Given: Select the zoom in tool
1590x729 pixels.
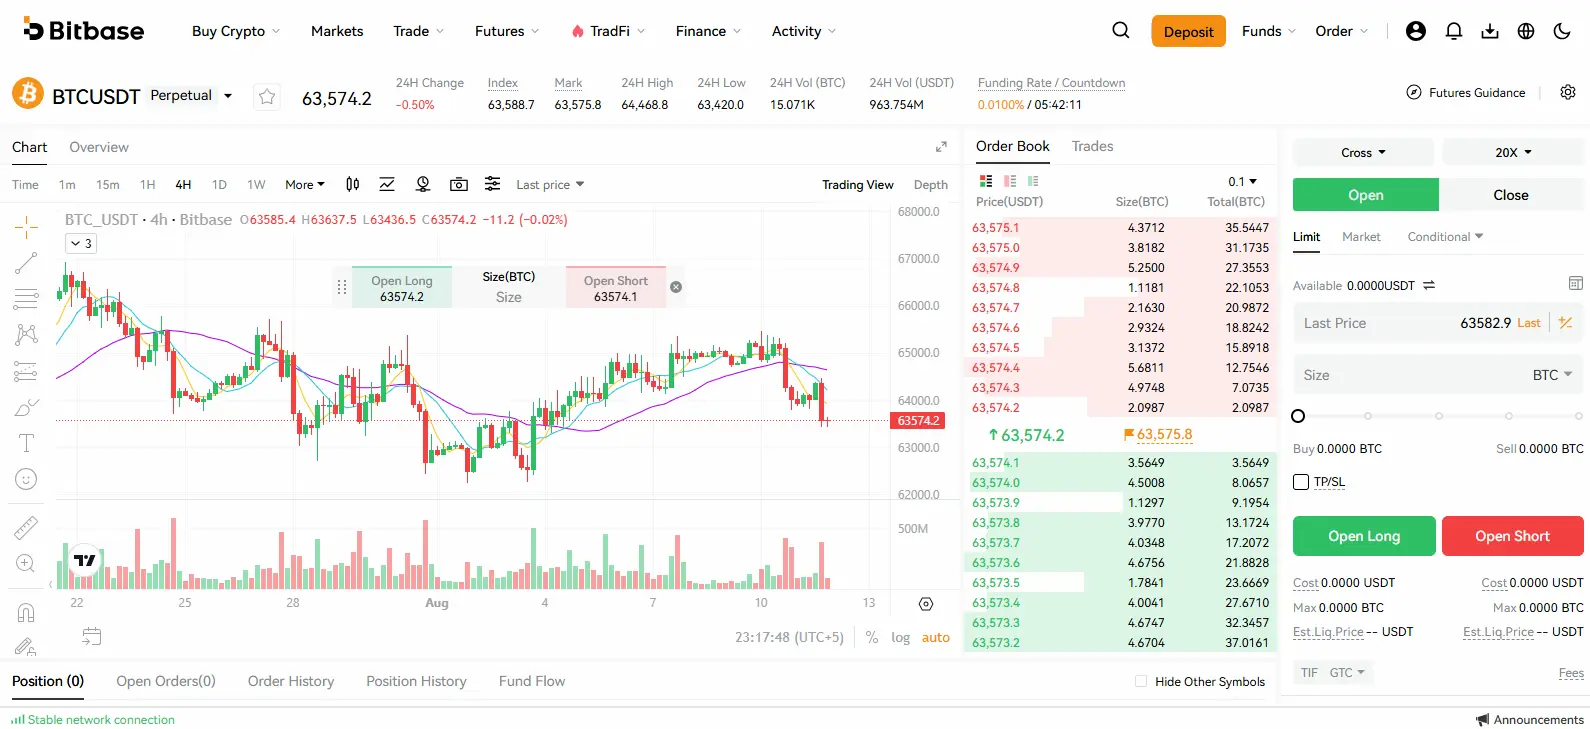Looking at the screenshot, I should [x=26, y=563].
